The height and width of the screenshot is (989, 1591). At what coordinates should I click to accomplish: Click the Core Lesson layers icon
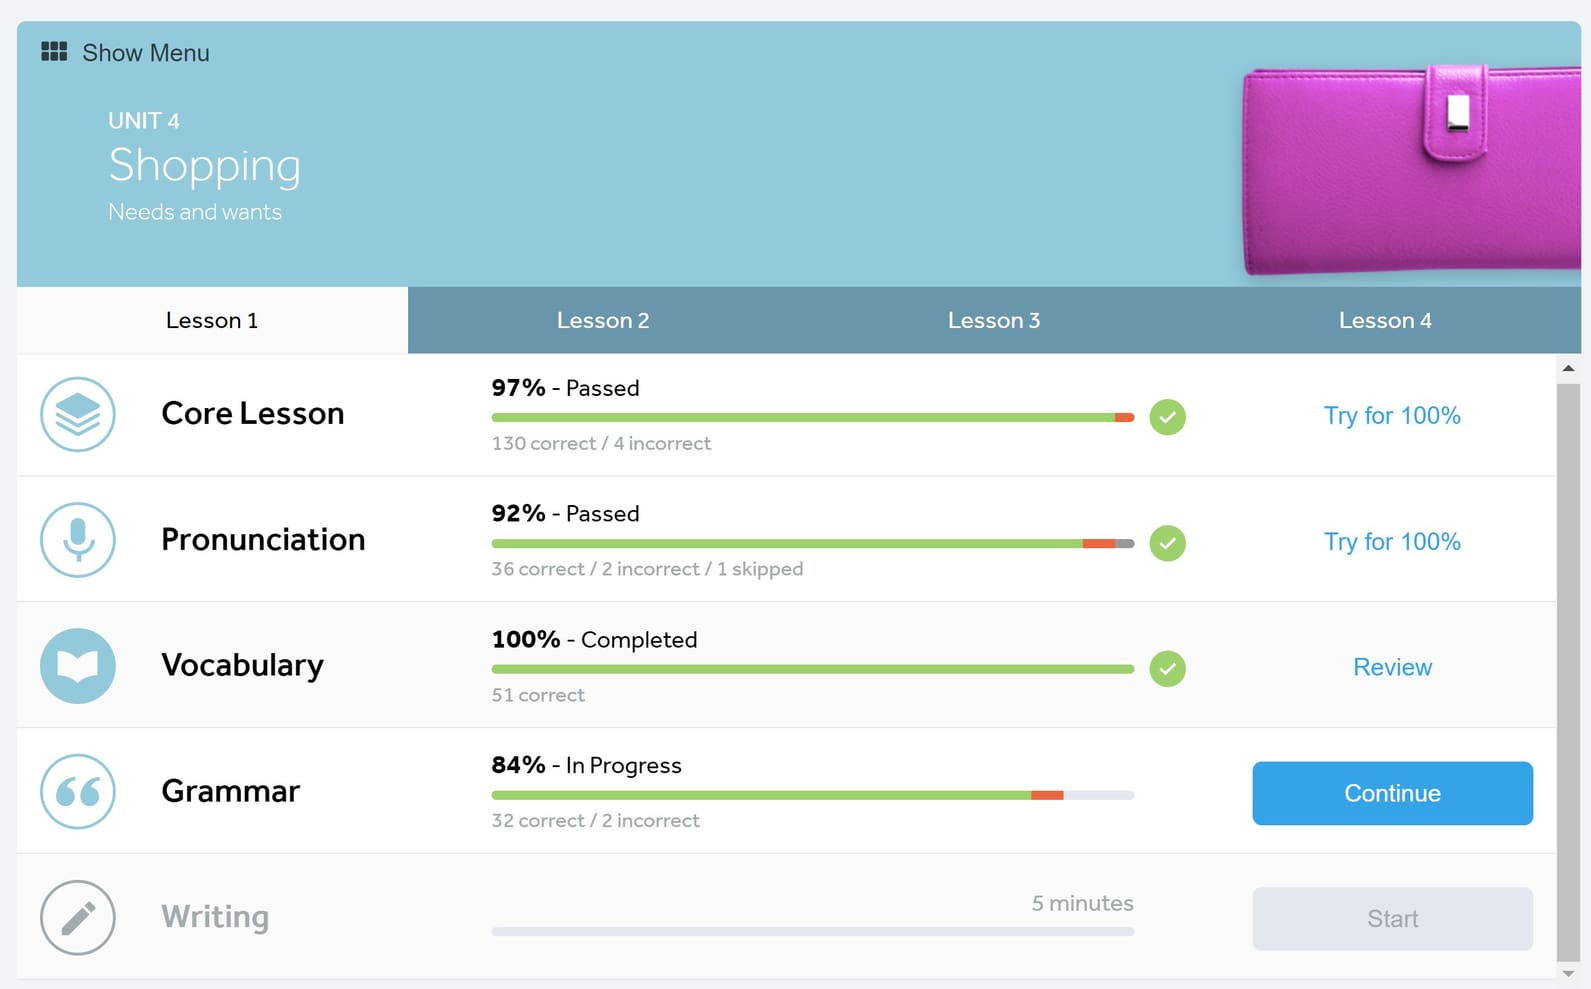pyautogui.click(x=78, y=414)
